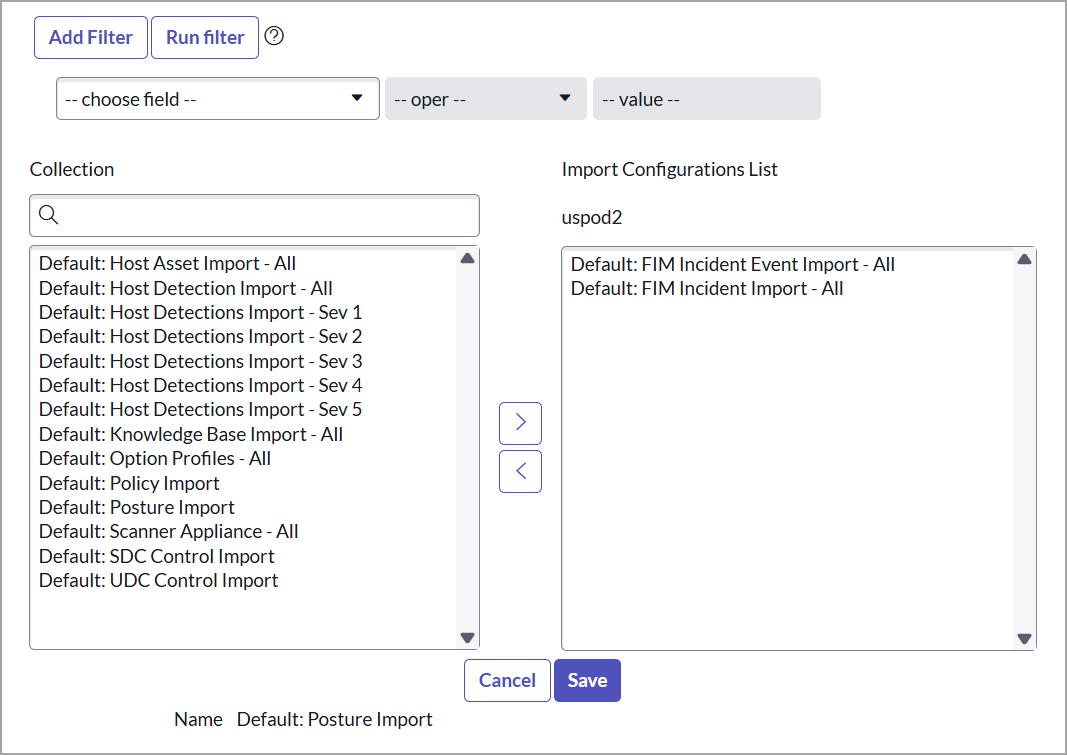Click the move right arrow button
Image resolution: width=1067 pixels, height=755 pixels.
(x=520, y=423)
